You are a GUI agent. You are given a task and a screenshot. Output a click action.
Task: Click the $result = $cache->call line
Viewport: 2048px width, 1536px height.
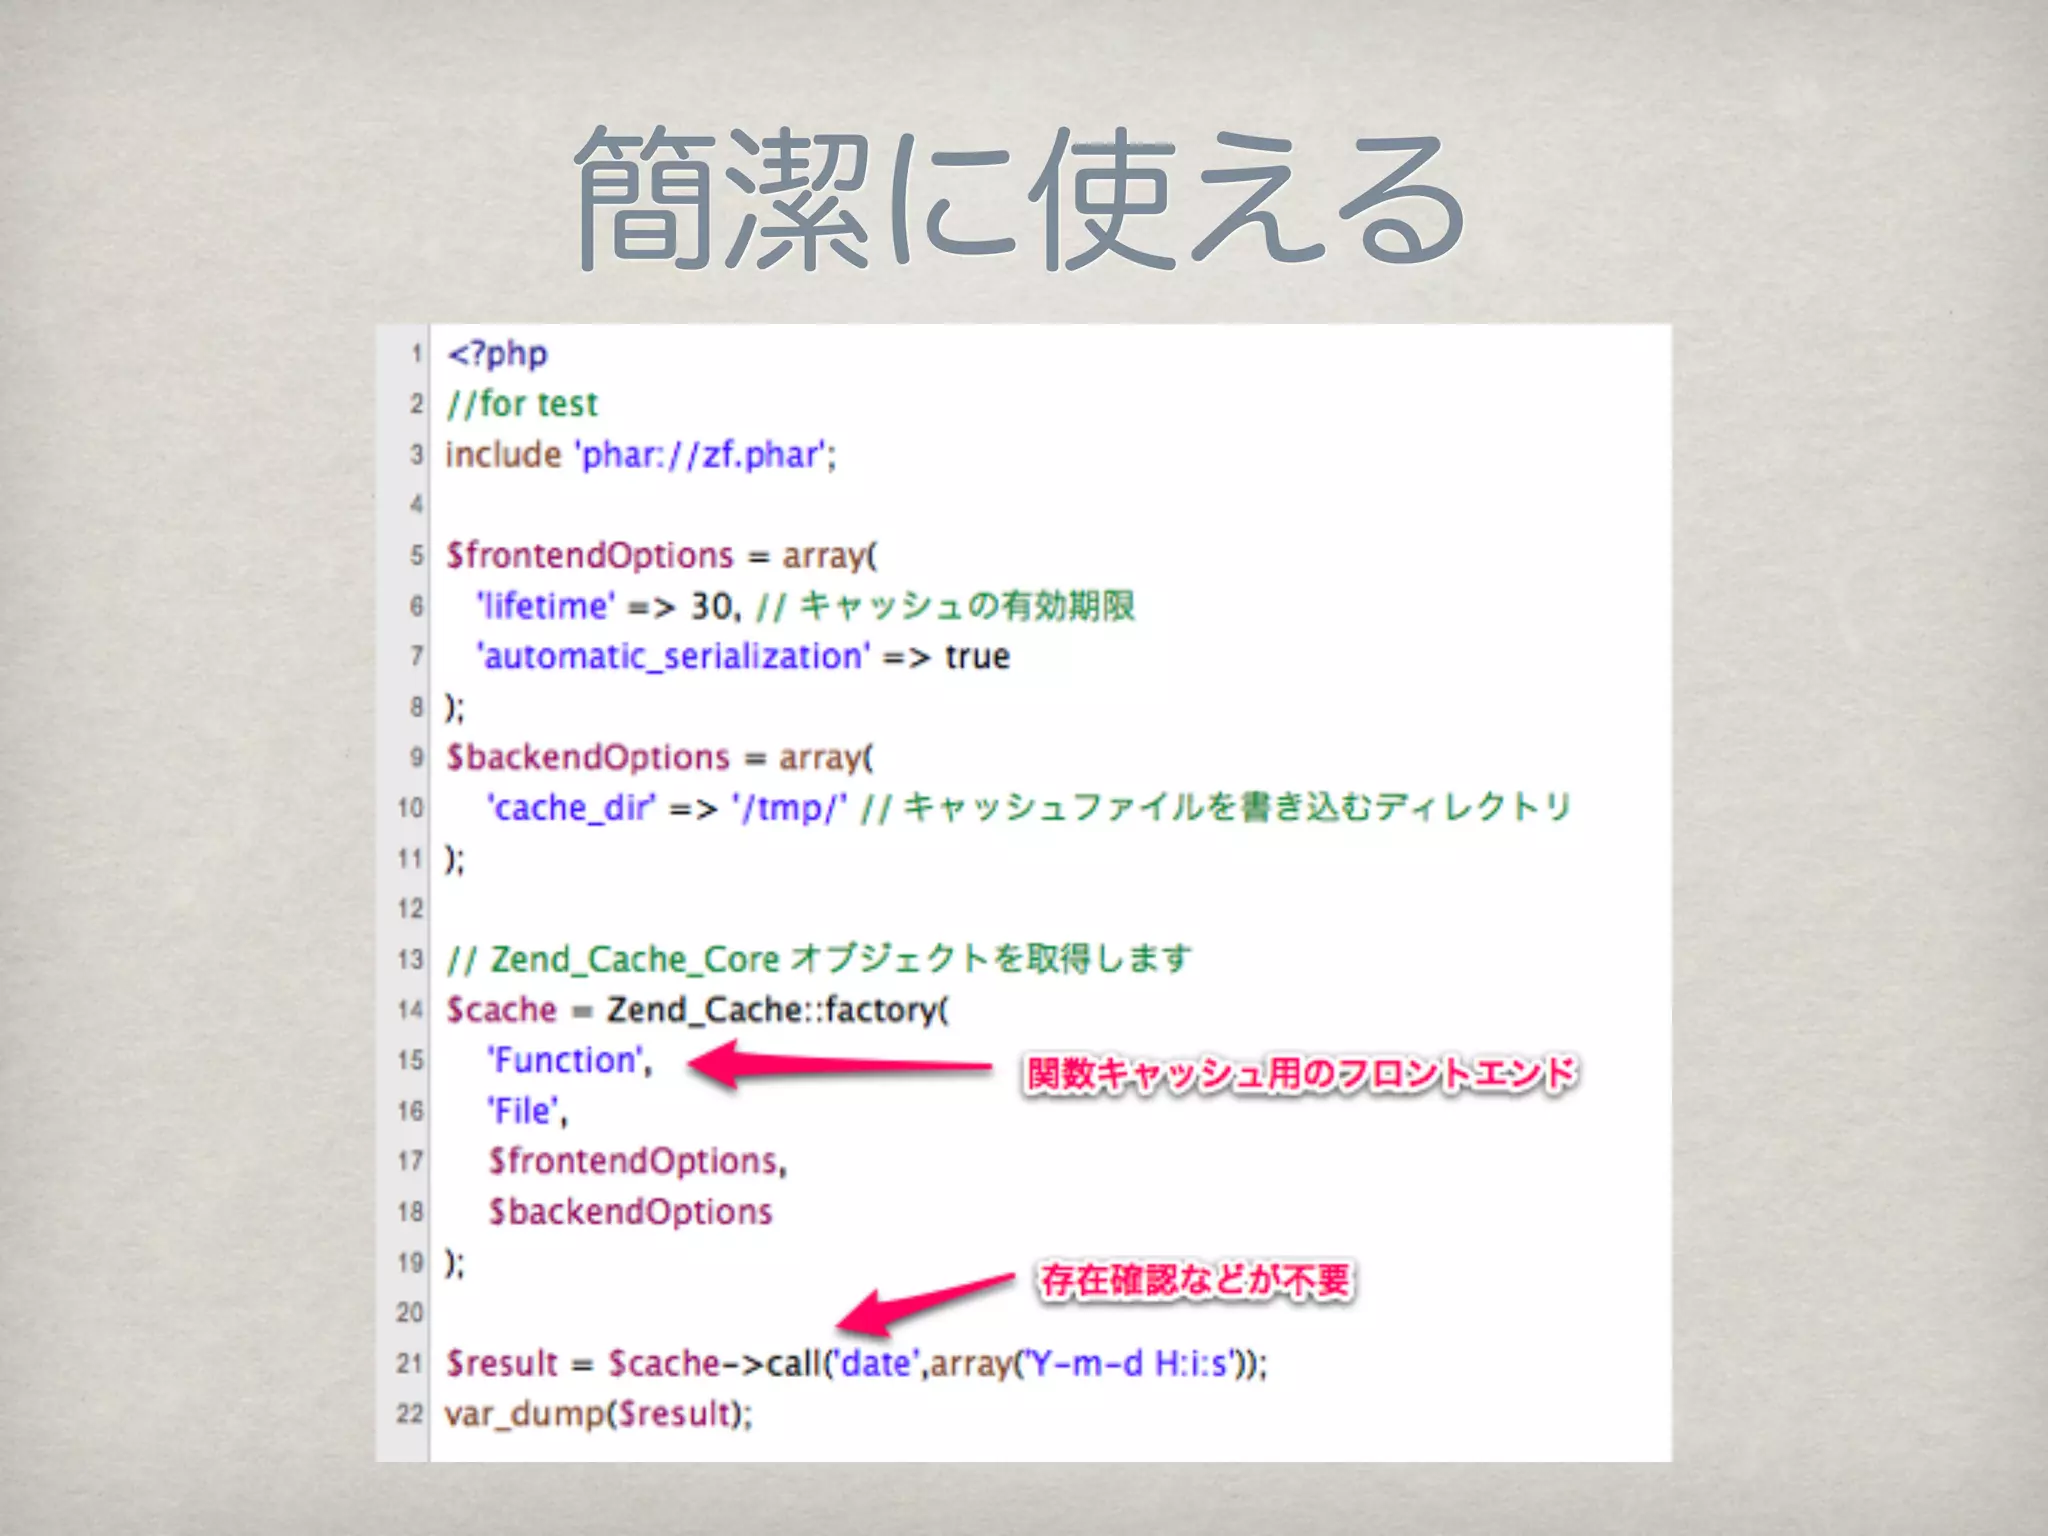(856, 1364)
